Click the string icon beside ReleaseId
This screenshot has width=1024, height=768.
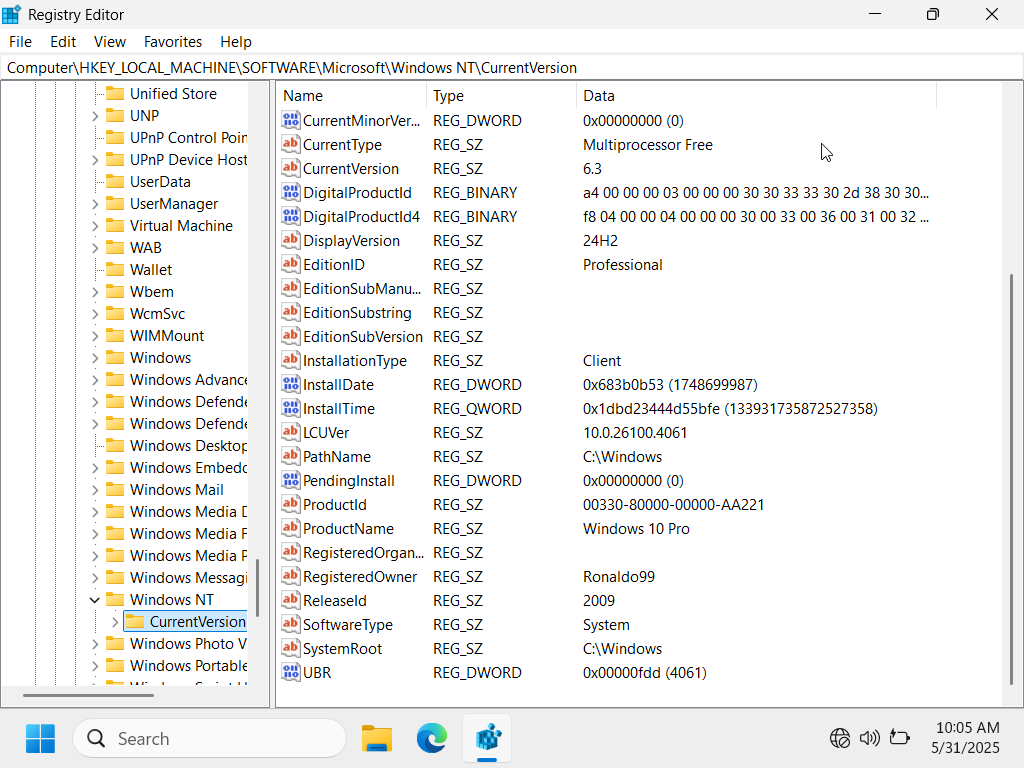(x=291, y=600)
